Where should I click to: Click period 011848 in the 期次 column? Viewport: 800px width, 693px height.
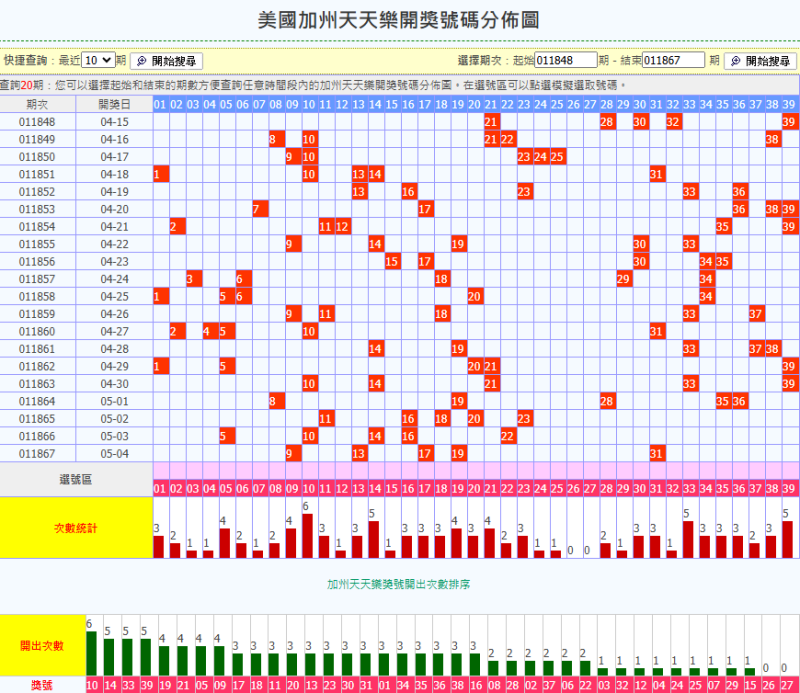37,122
